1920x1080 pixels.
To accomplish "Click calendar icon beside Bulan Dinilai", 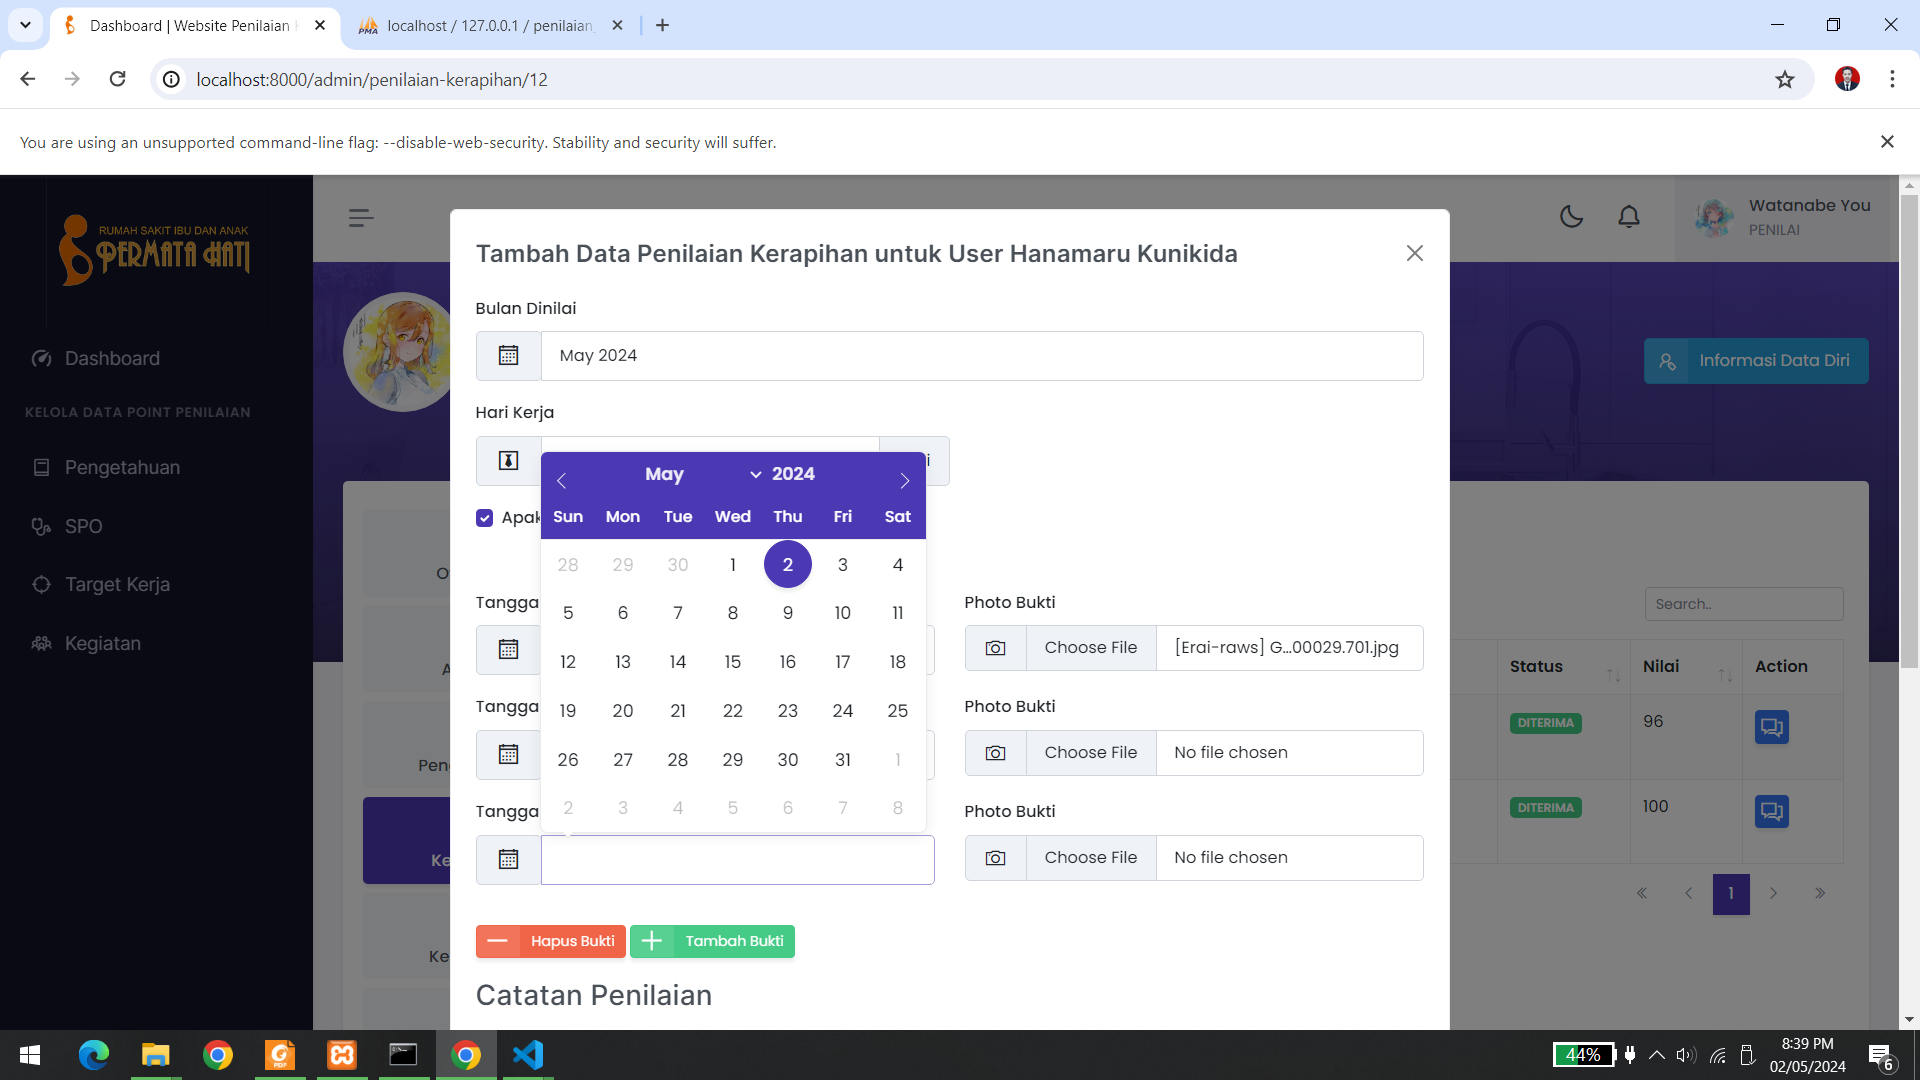I will tap(508, 356).
